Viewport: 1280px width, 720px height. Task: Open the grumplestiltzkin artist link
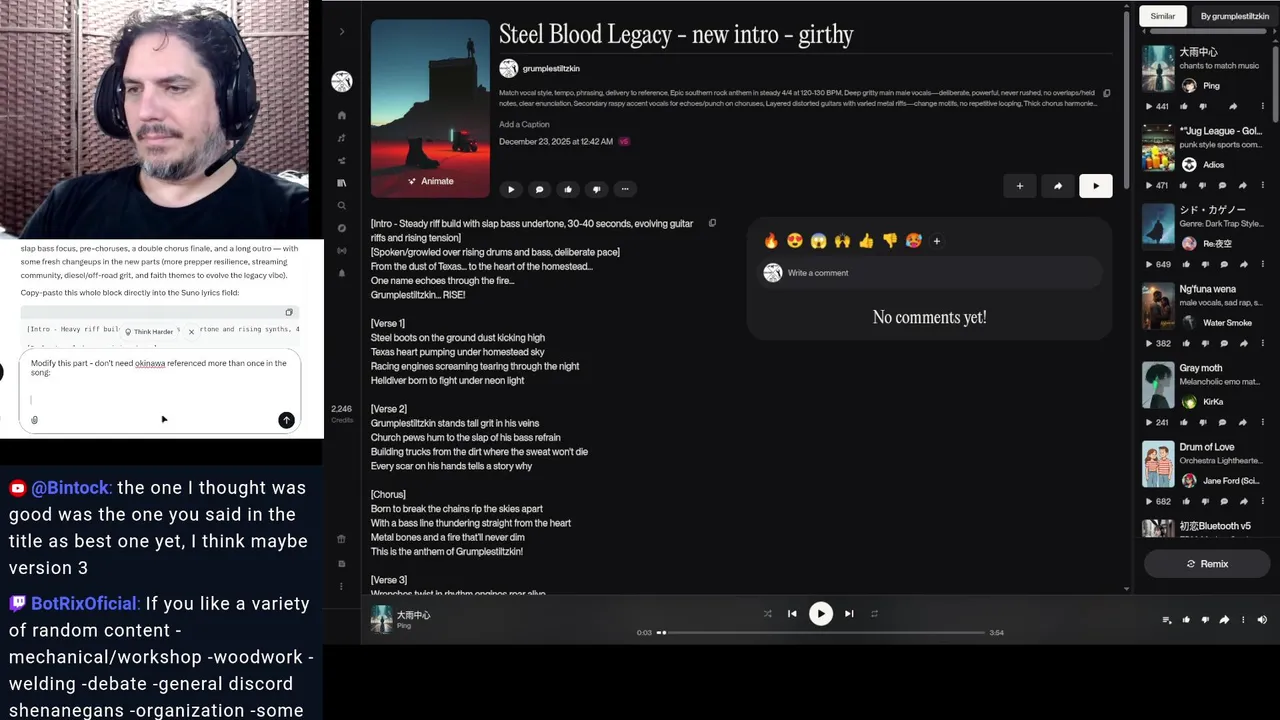click(551, 69)
